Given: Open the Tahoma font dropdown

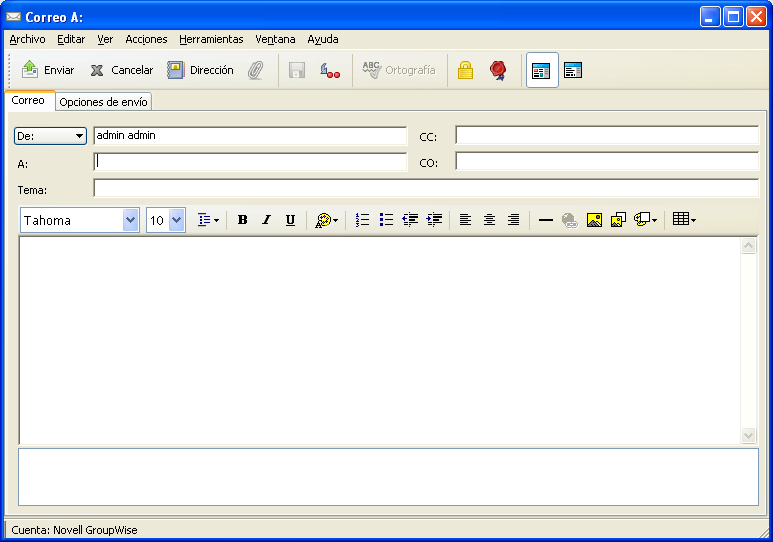Looking at the screenshot, I should 130,220.
